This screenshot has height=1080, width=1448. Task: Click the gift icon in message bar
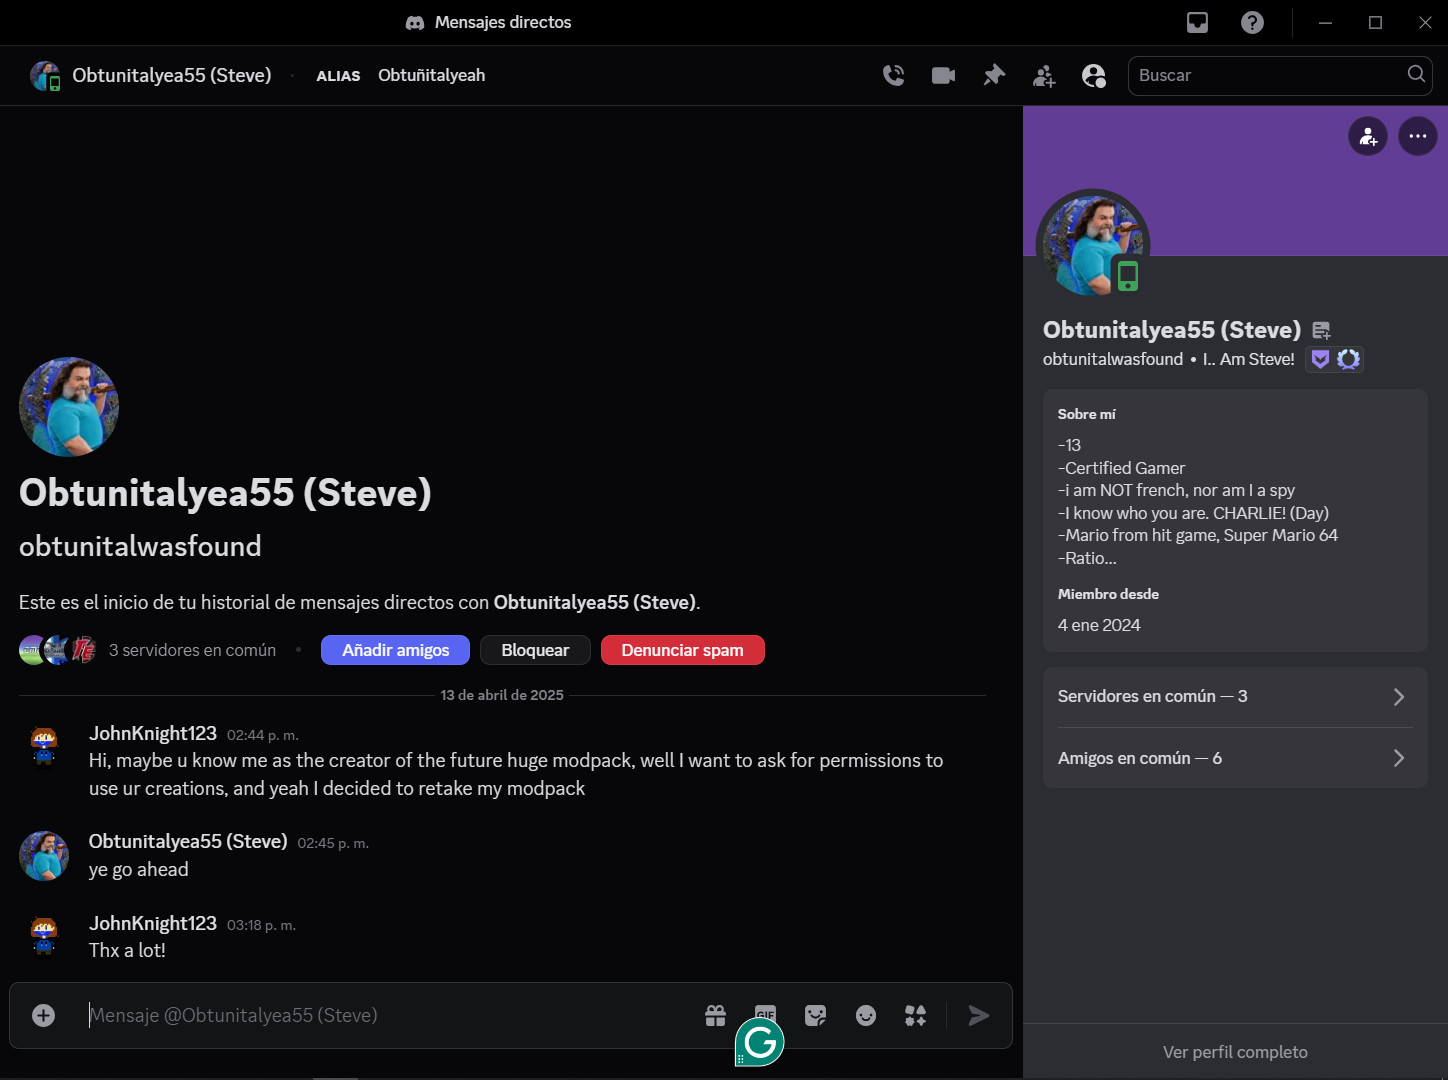pyautogui.click(x=715, y=1015)
